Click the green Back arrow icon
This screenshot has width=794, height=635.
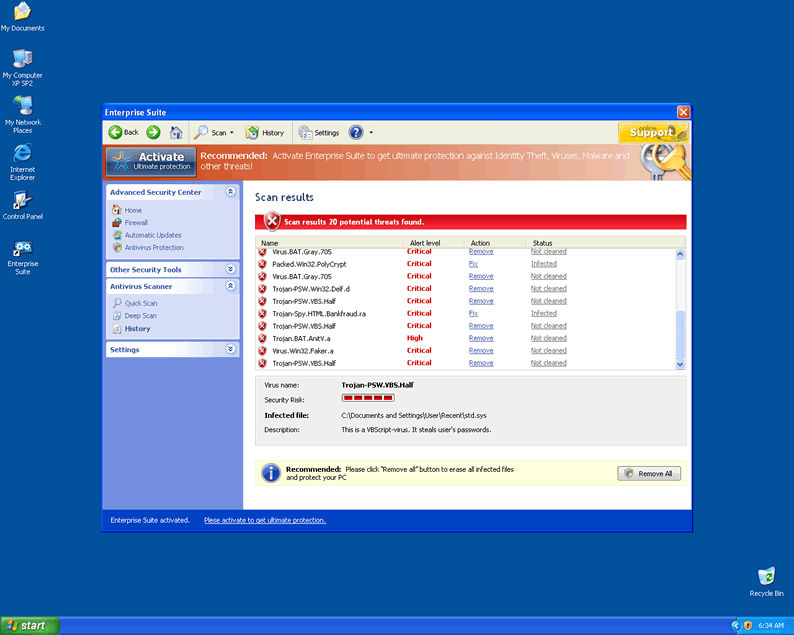(x=116, y=132)
